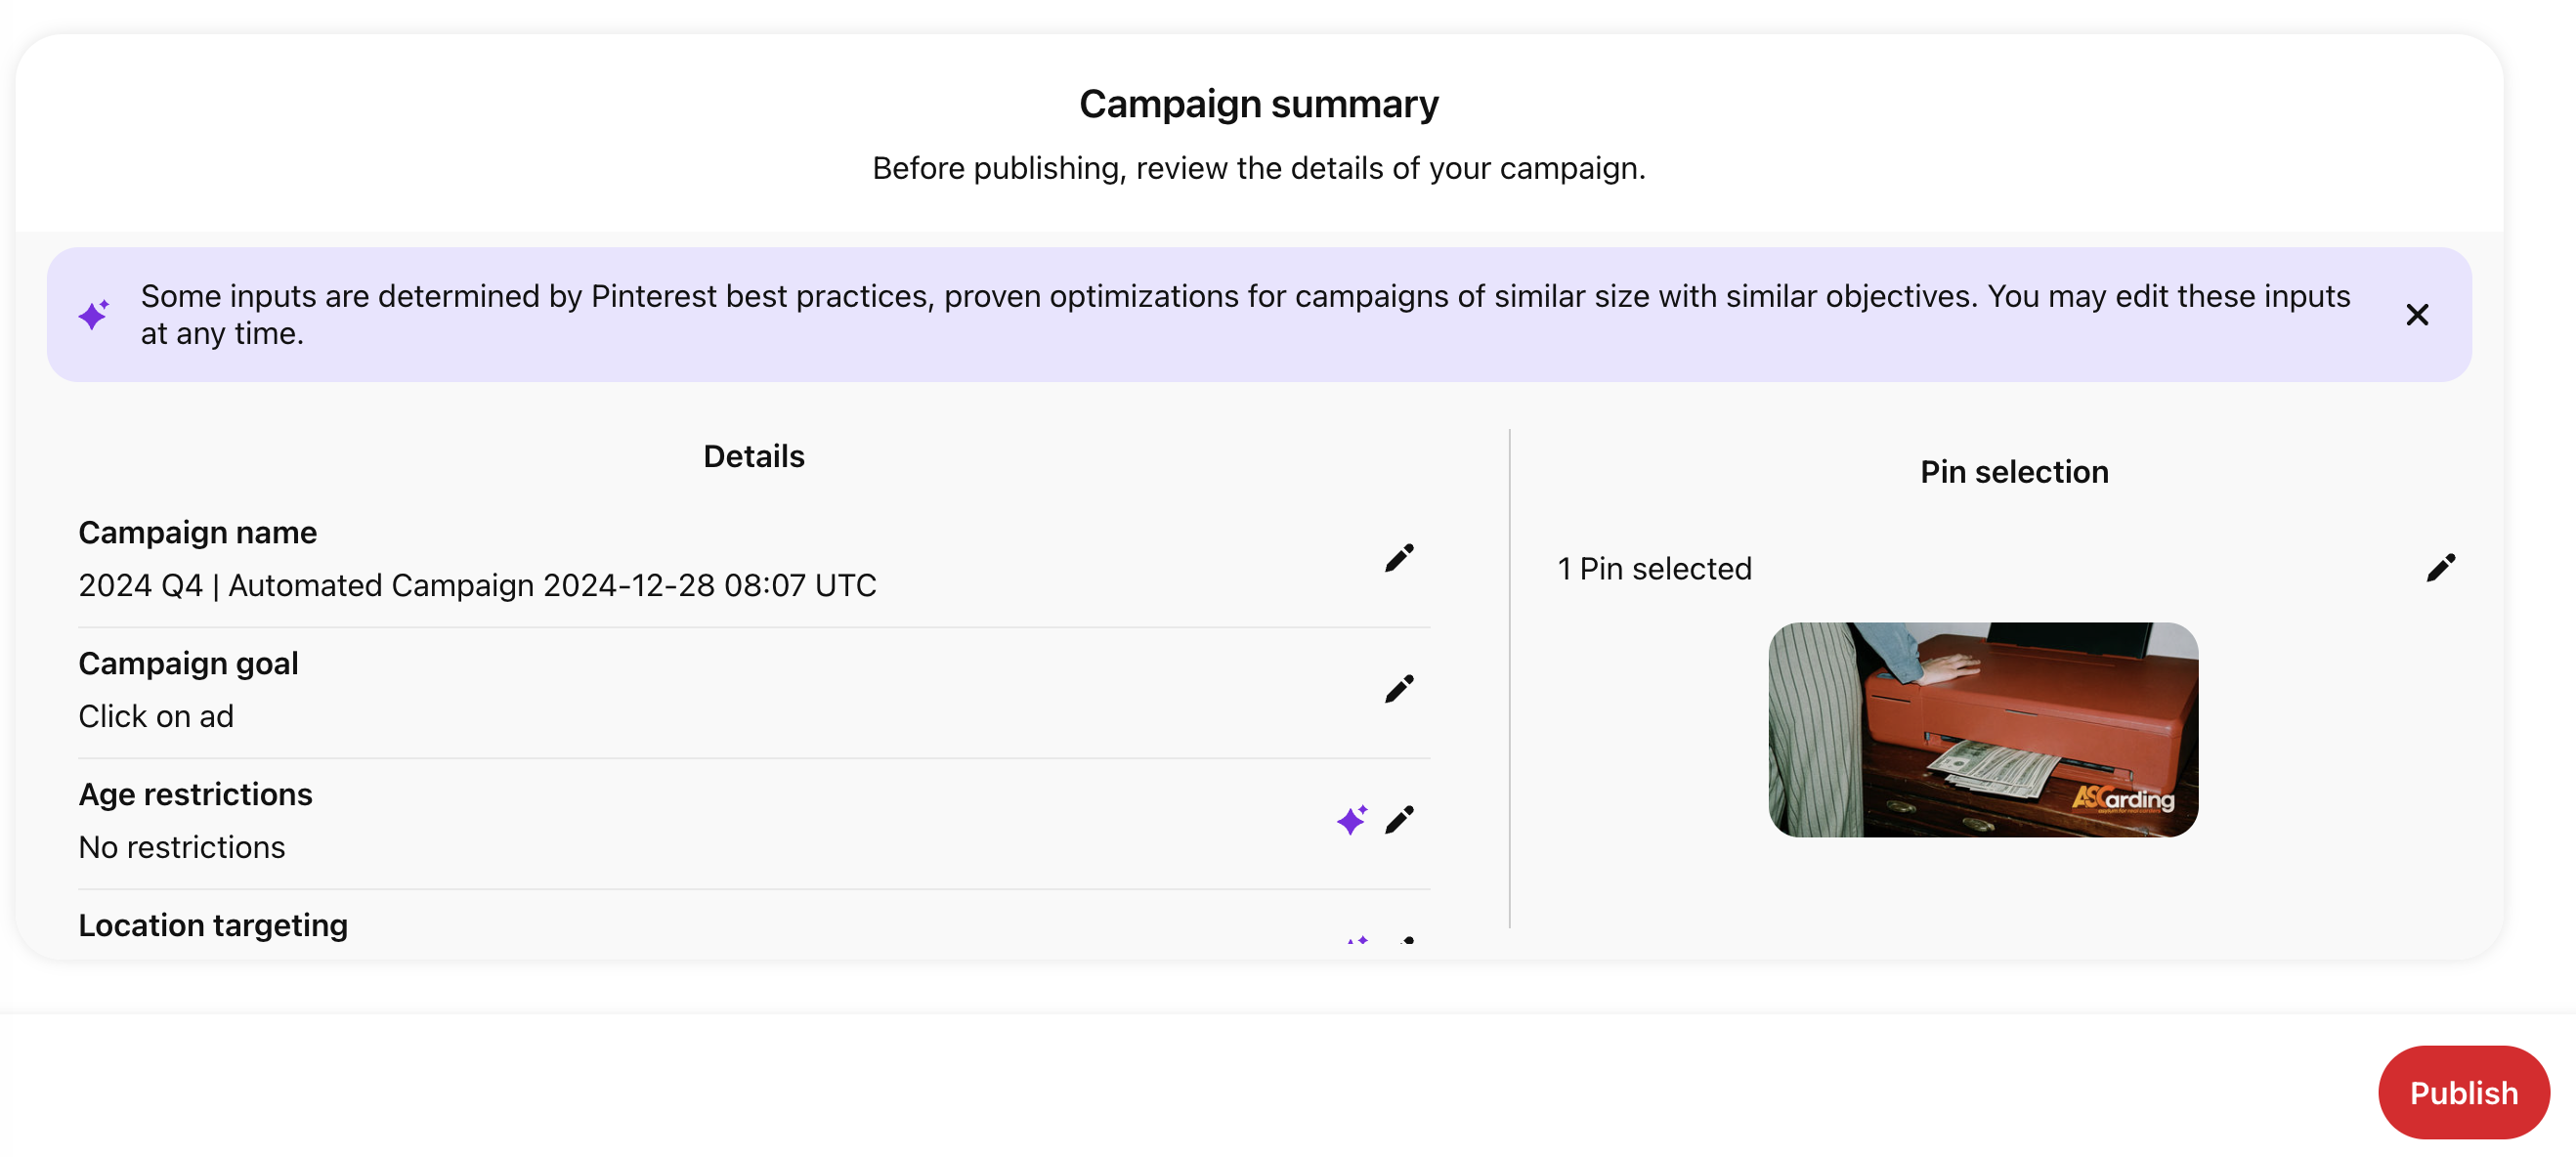The height and width of the screenshot is (1157, 2576).
Task: Select the '1 Pin selected' text
Action: [1655, 568]
